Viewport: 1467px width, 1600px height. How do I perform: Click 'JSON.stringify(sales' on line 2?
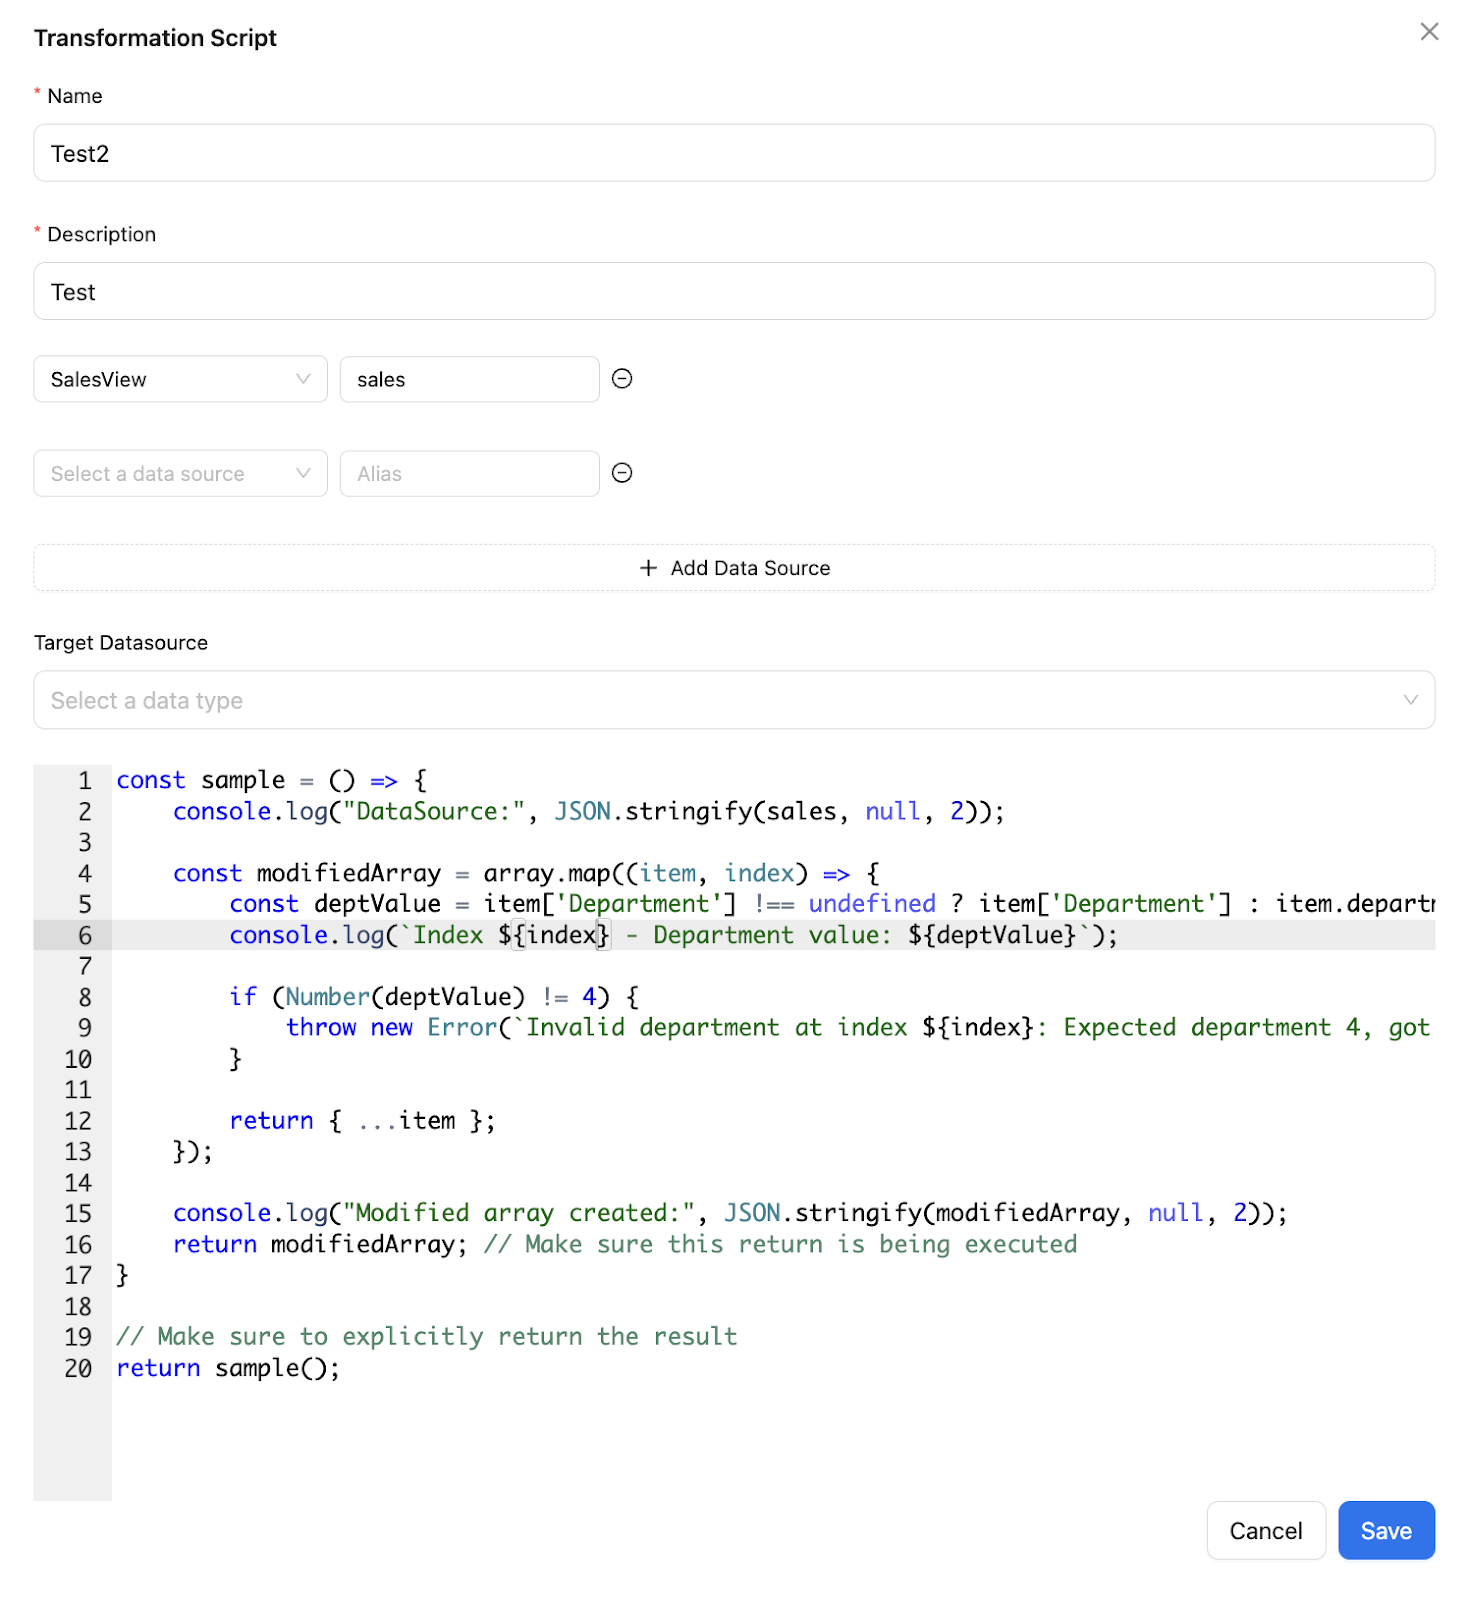pos(696,811)
